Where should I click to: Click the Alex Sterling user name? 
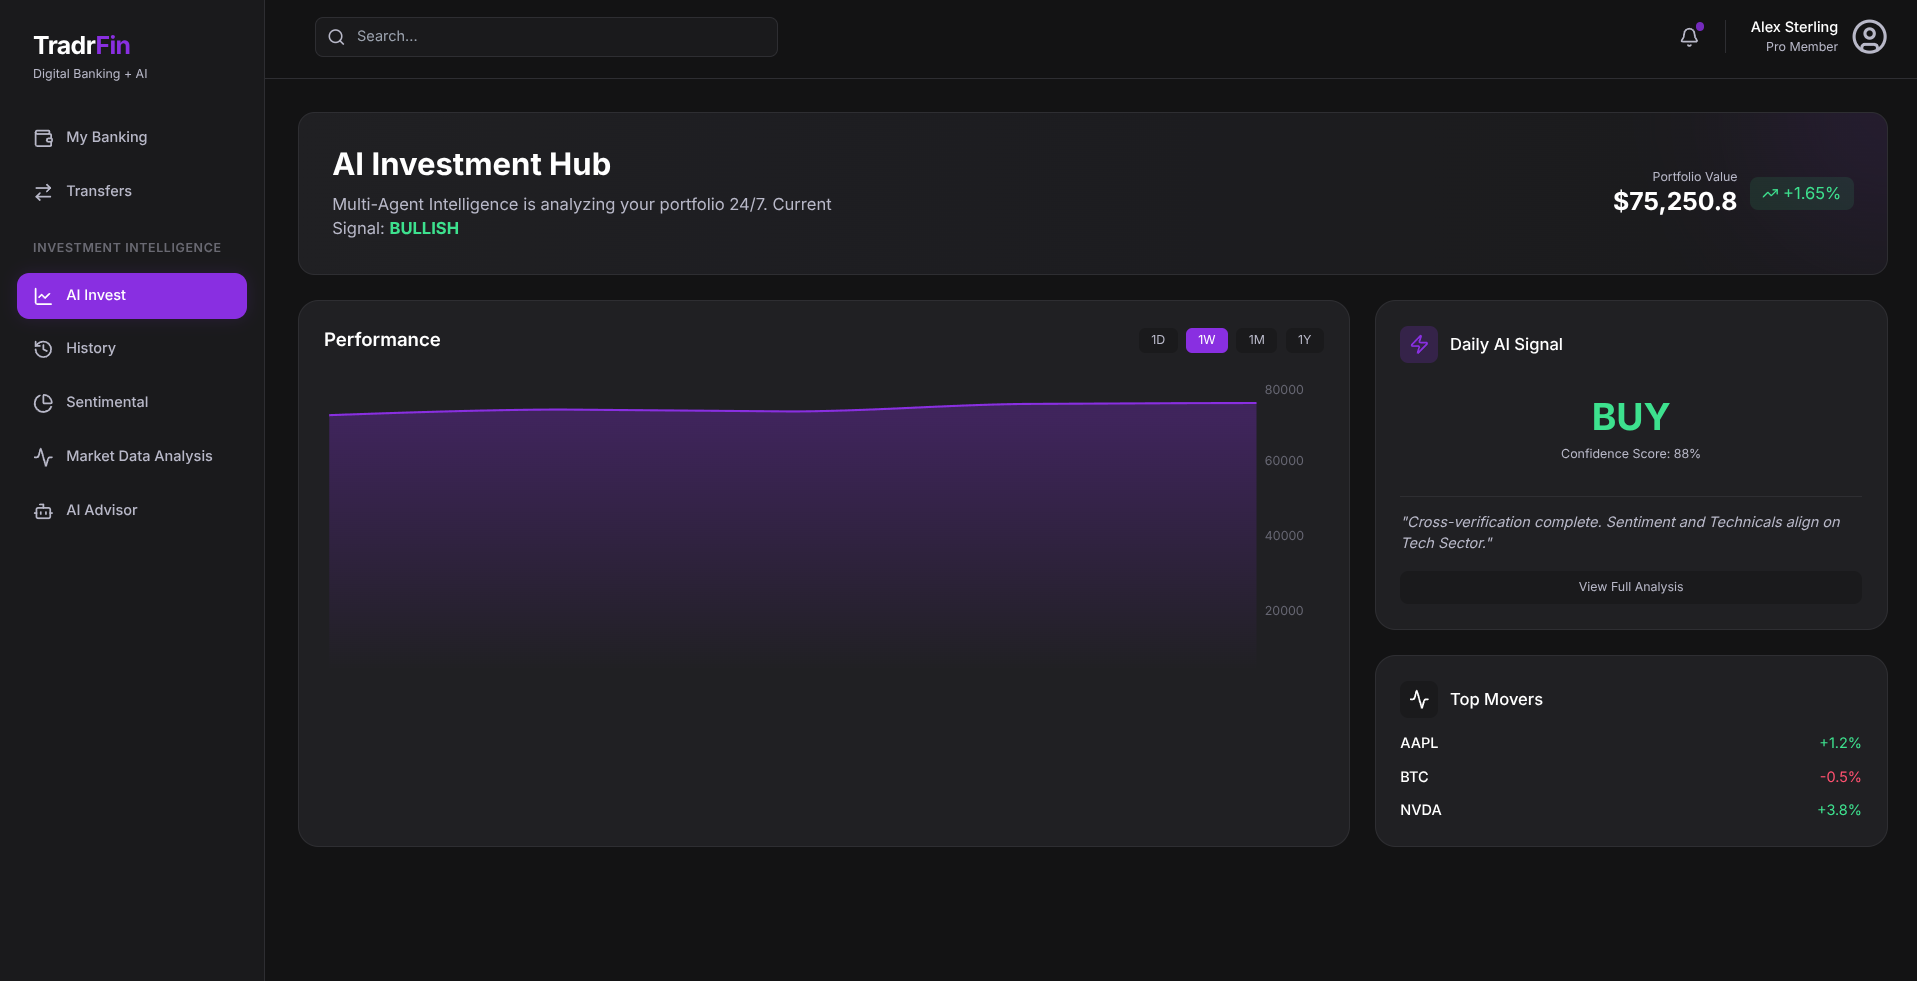(1794, 28)
